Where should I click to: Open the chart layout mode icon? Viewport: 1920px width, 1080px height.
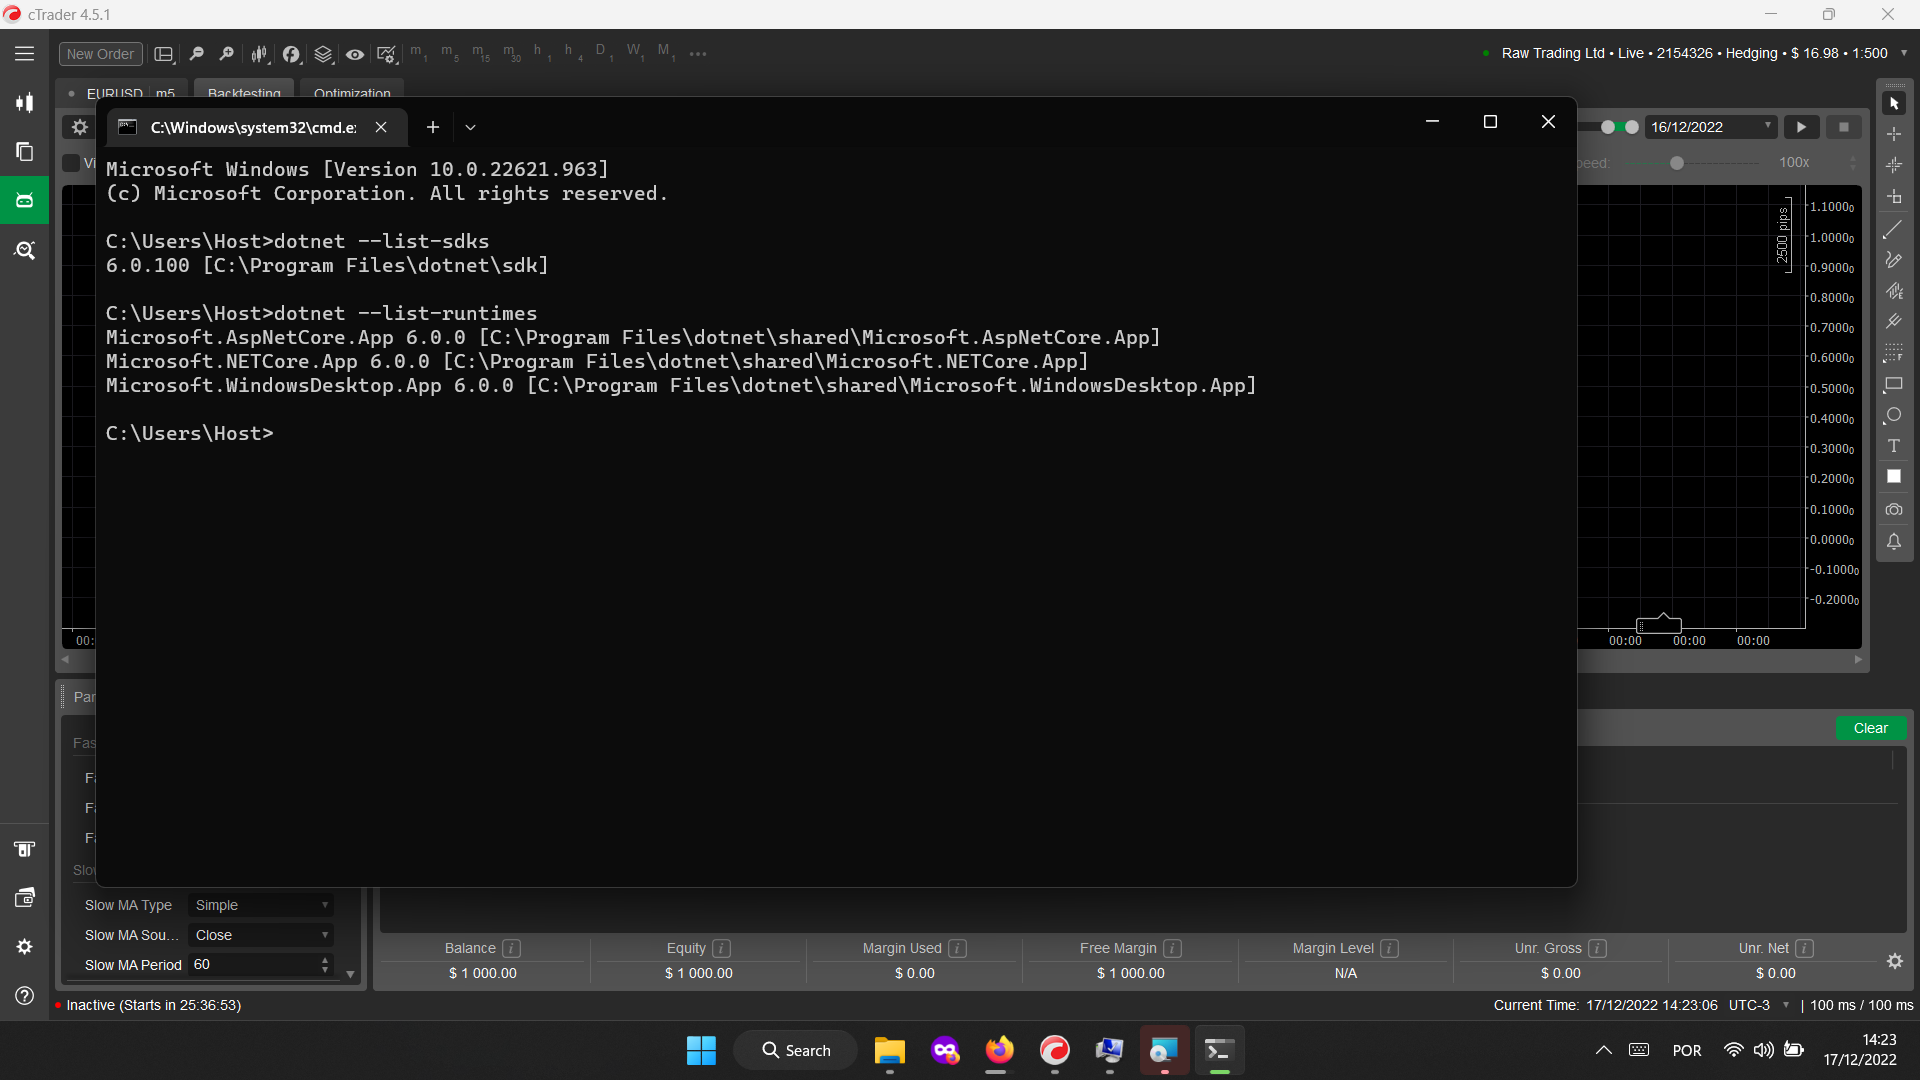point(164,54)
